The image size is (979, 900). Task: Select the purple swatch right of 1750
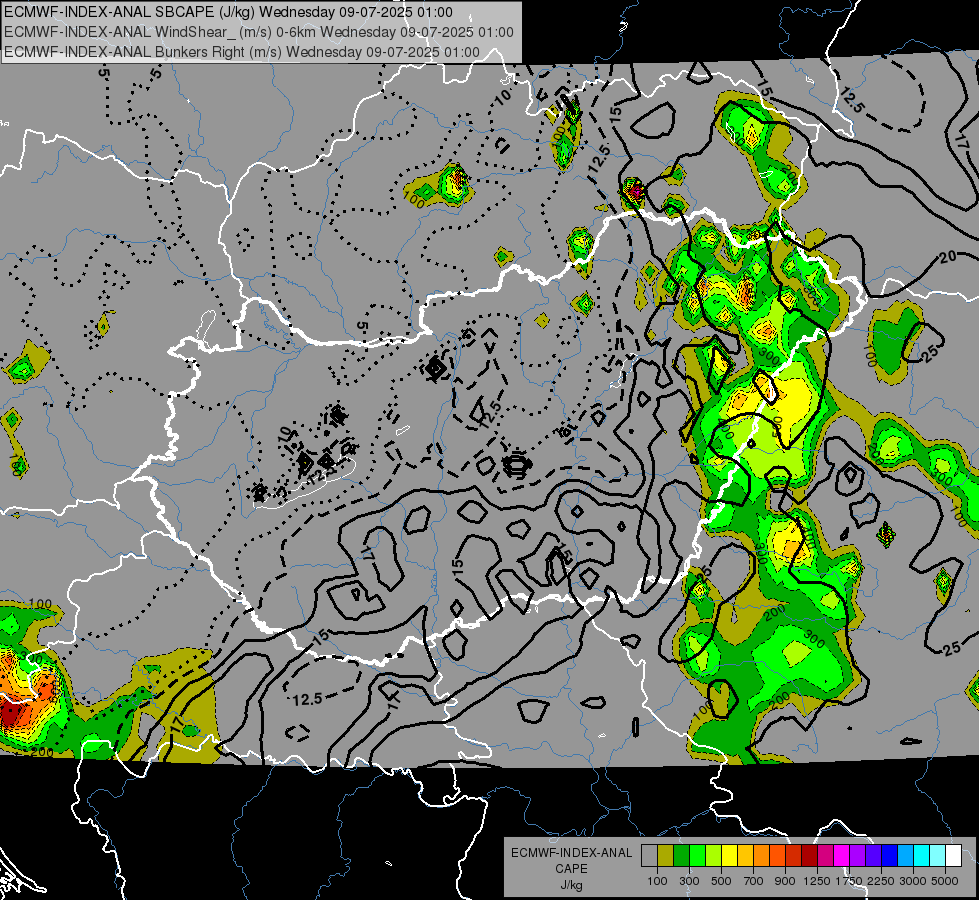point(858,856)
